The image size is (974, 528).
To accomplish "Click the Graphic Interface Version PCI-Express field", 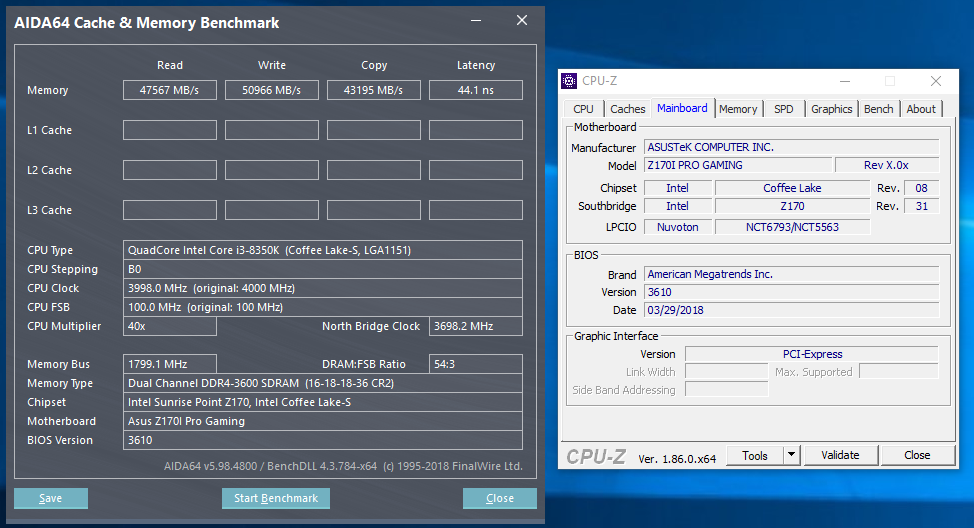I will click(812, 354).
